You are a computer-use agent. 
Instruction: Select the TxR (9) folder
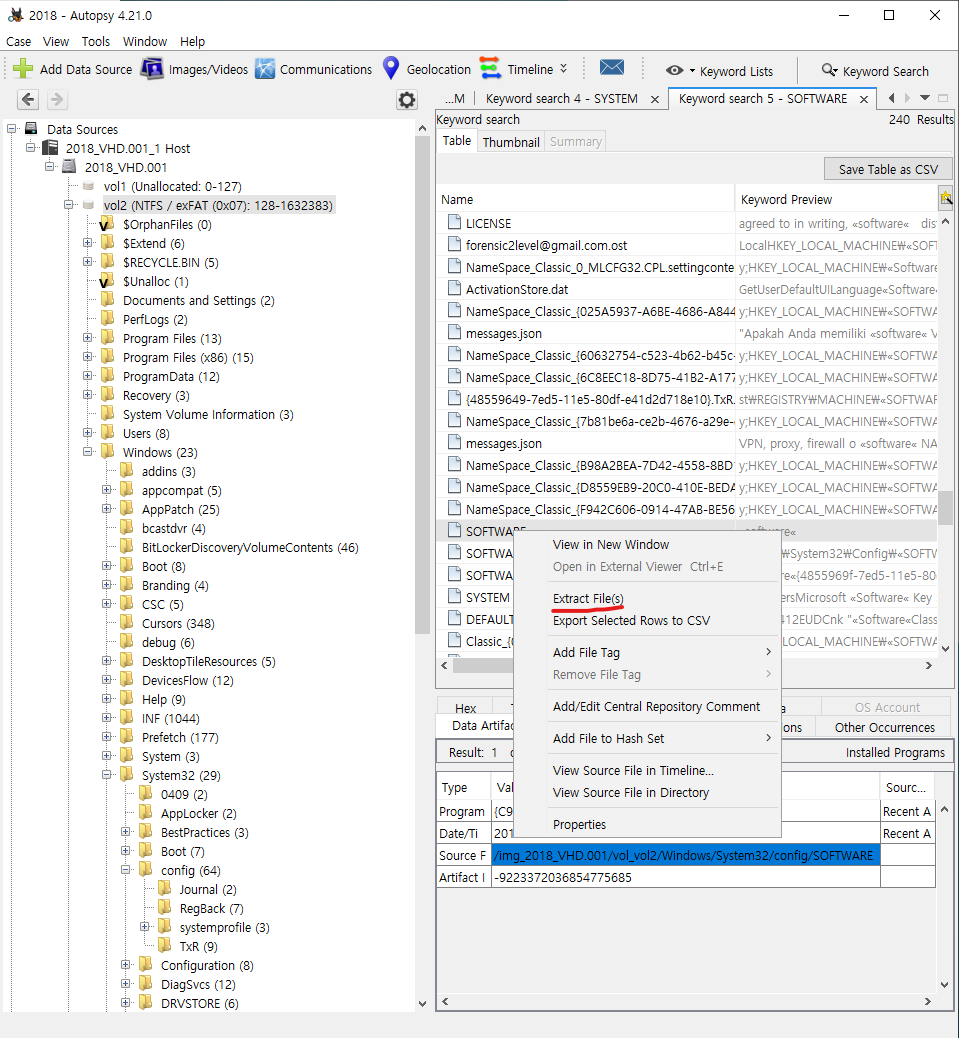click(x=199, y=946)
